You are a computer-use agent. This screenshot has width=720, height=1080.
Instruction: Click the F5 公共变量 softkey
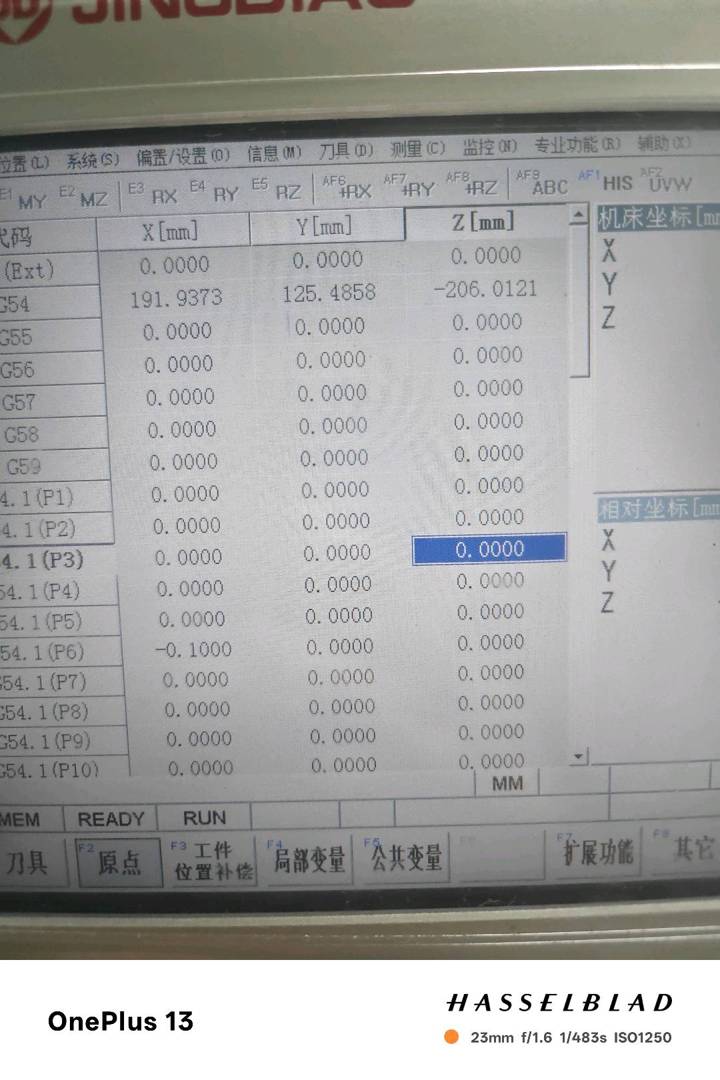405,858
